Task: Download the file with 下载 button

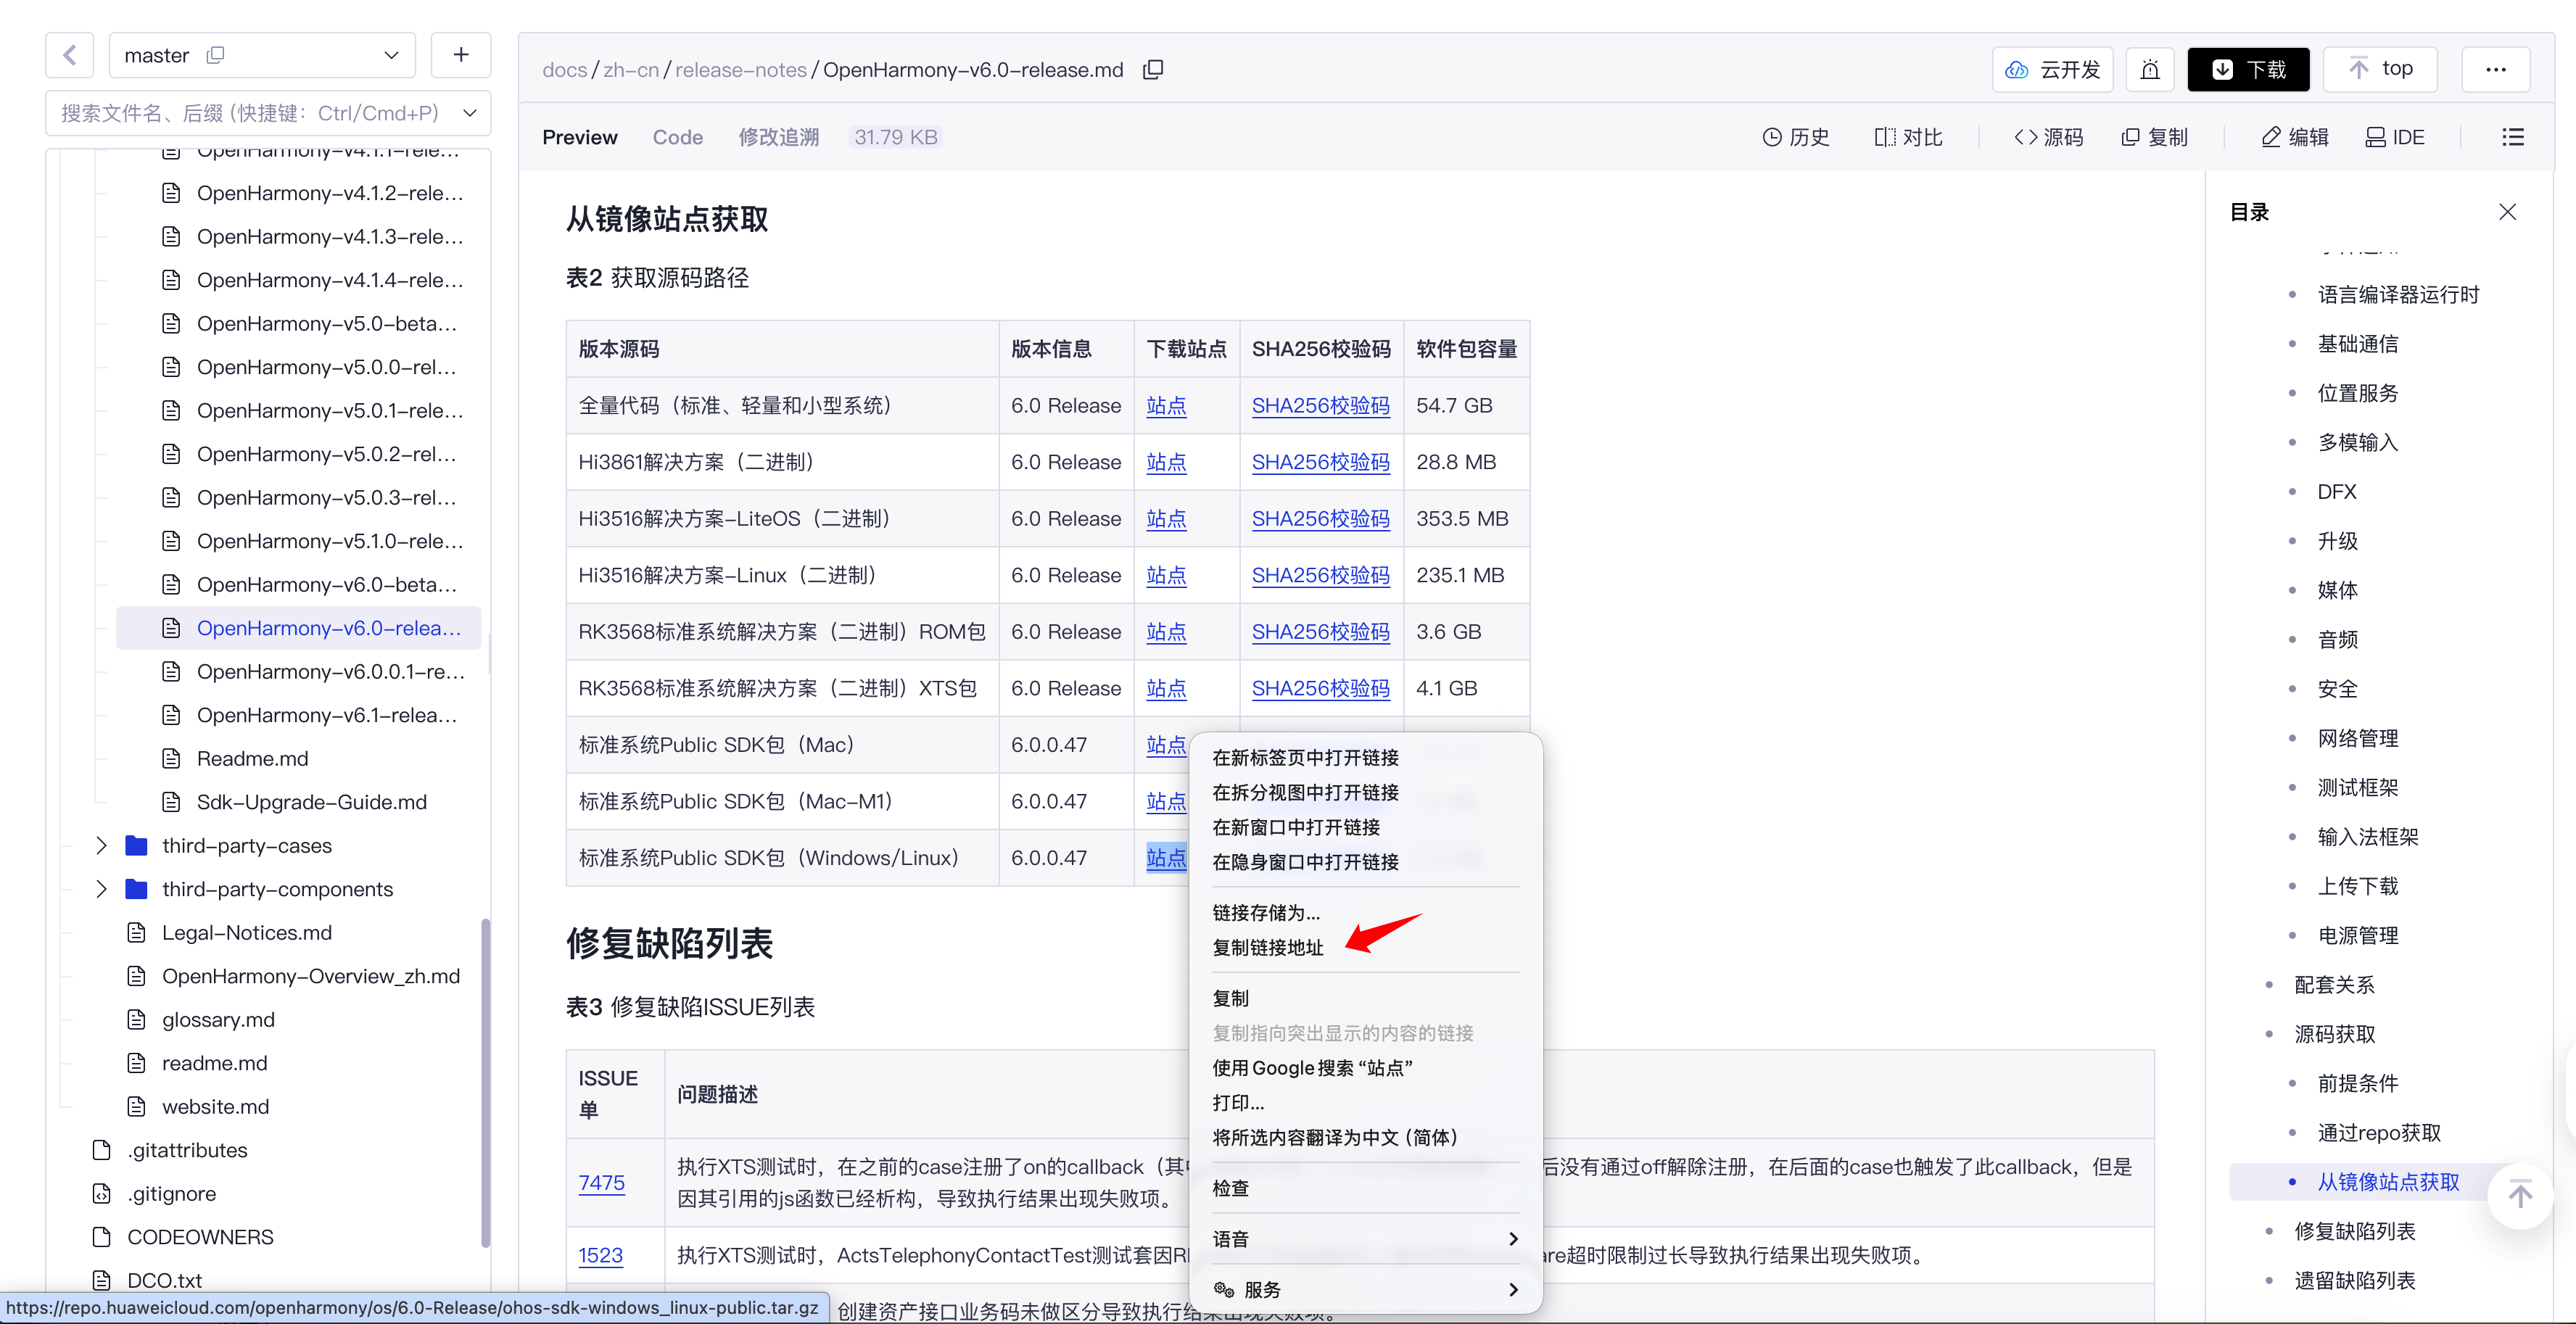Action: coord(2248,69)
